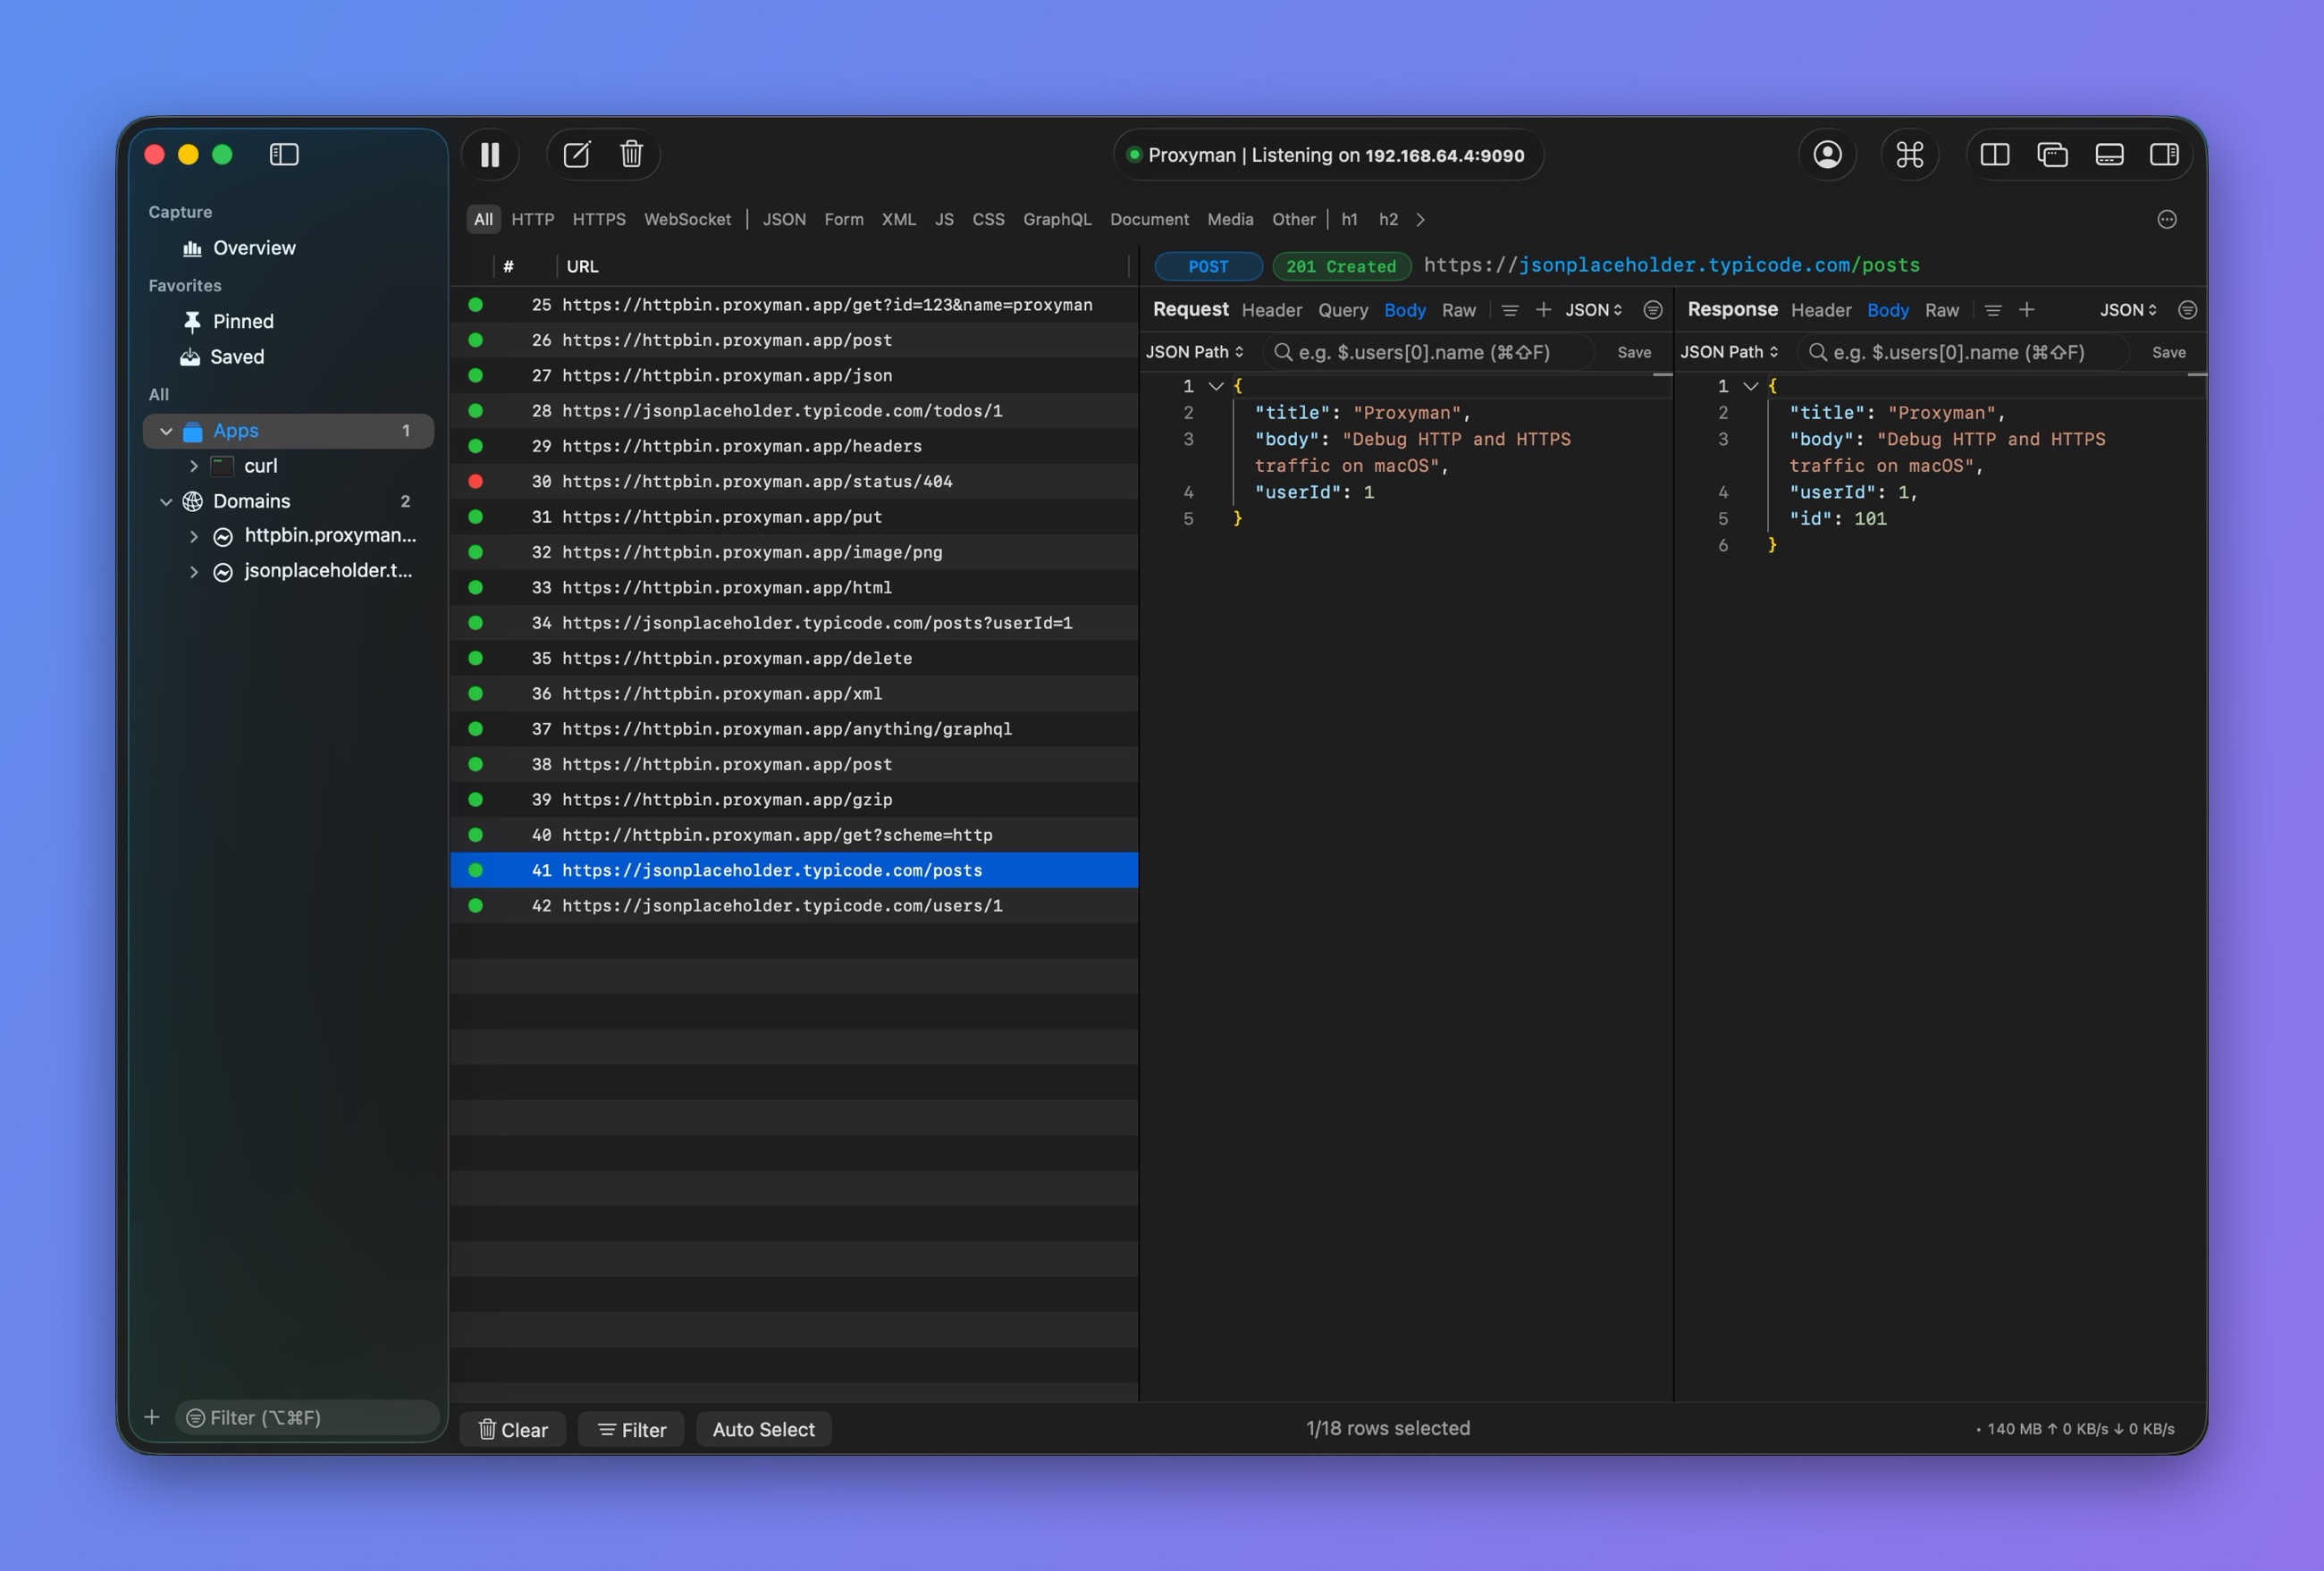Image resolution: width=2324 pixels, height=1571 pixels.
Task: Open the Response JSON Path selector
Action: click(x=1730, y=352)
